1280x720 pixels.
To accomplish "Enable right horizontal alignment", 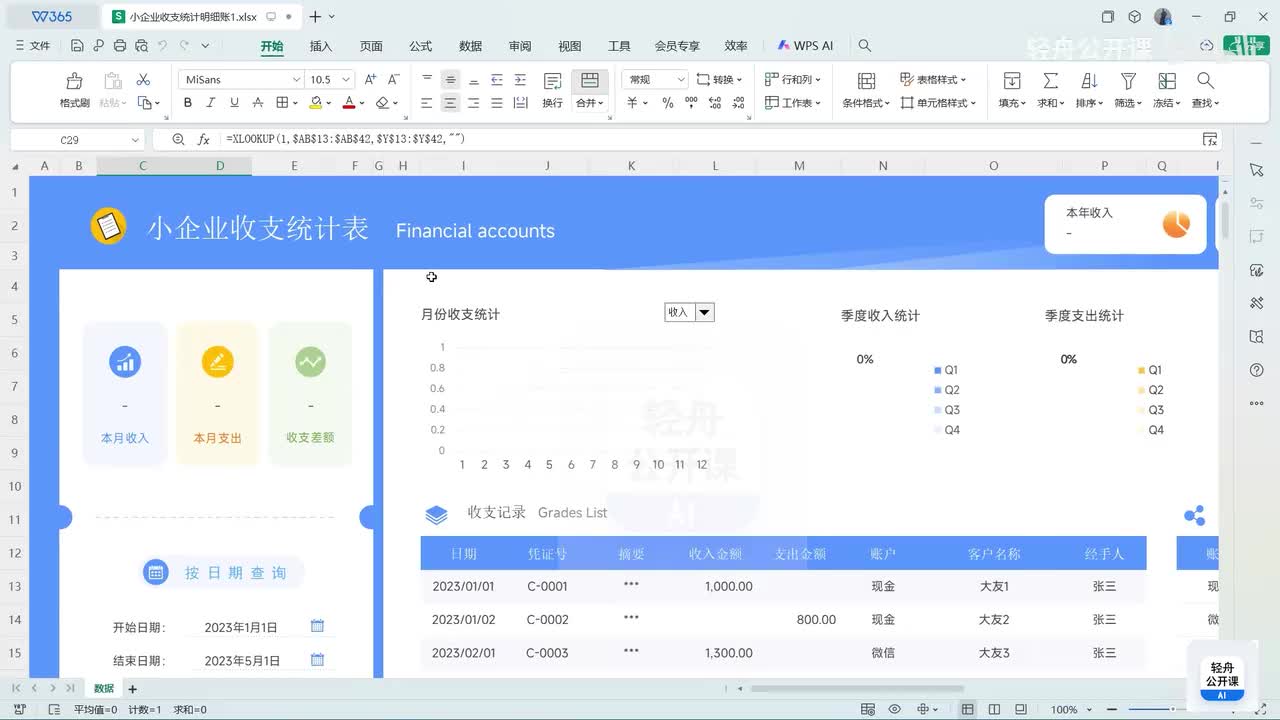I will (x=474, y=103).
